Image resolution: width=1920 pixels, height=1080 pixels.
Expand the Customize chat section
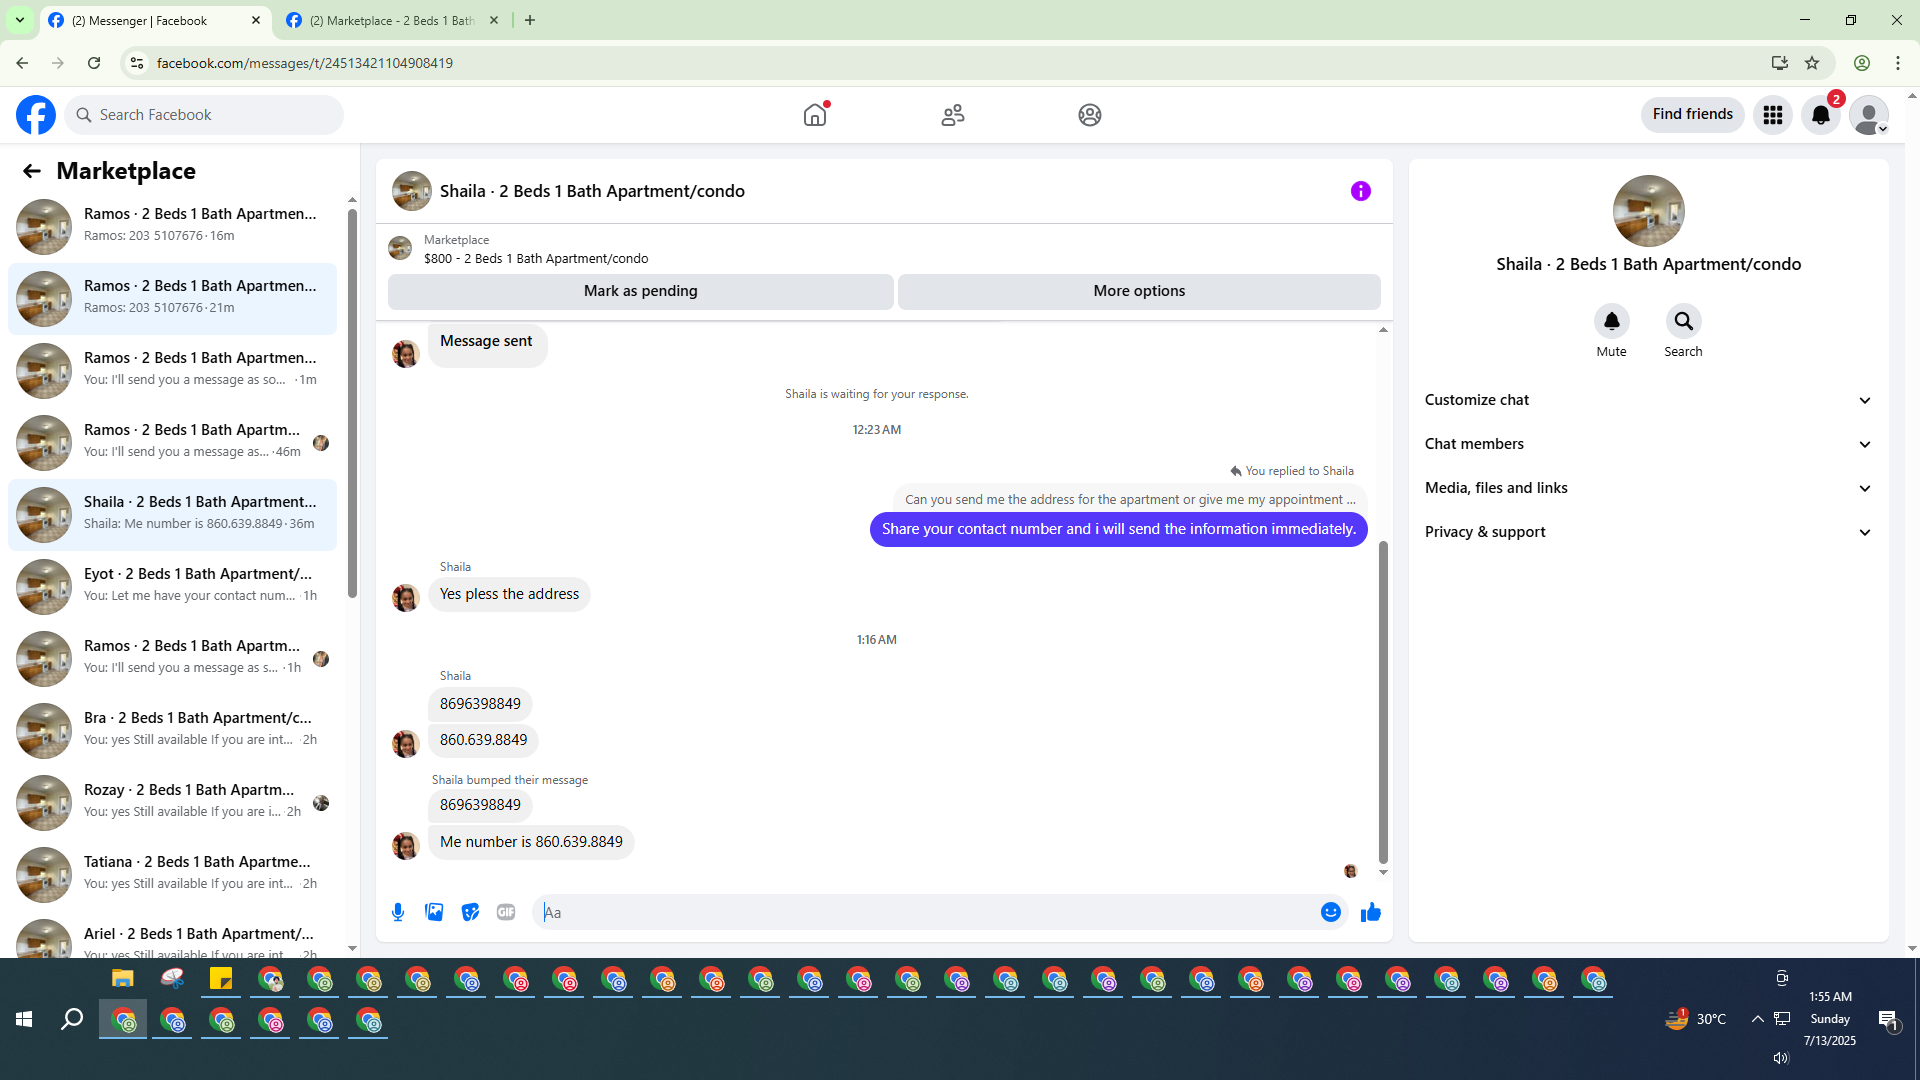click(x=1648, y=400)
